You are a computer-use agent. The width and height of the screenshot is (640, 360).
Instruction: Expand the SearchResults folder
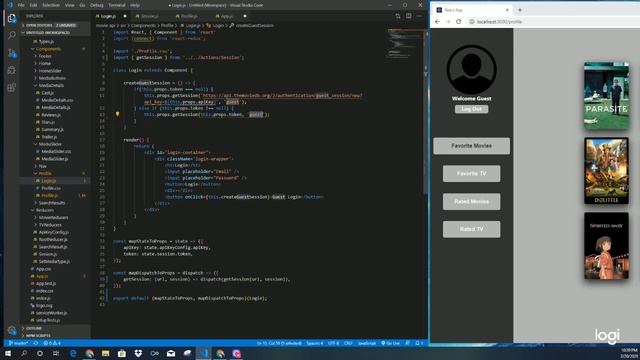tap(51, 203)
